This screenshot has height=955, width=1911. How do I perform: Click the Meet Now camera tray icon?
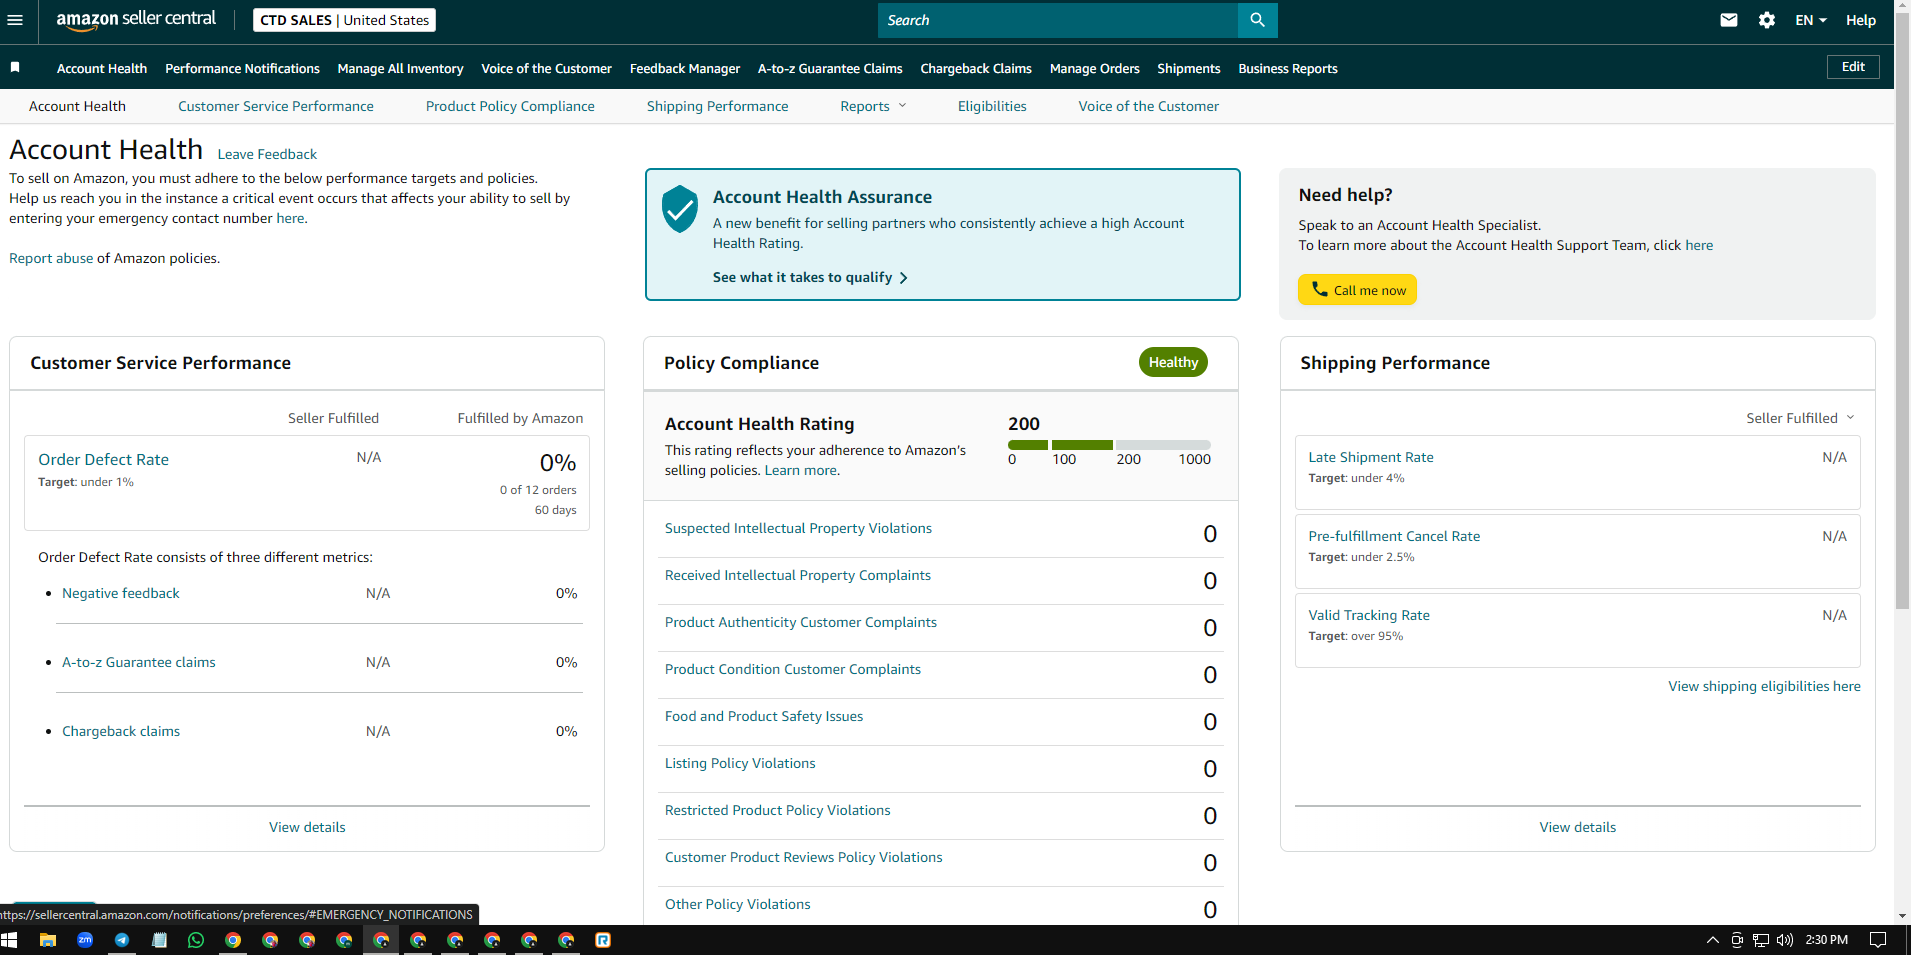pos(1737,940)
